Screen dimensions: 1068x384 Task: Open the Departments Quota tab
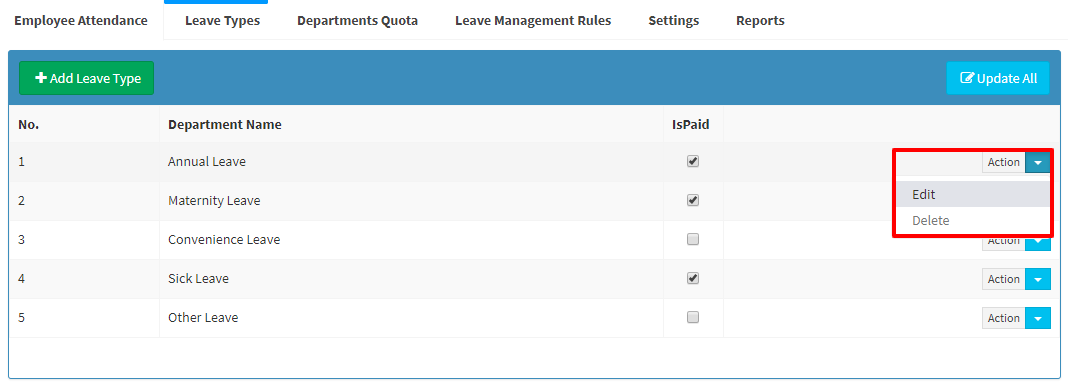(x=358, y=21)
